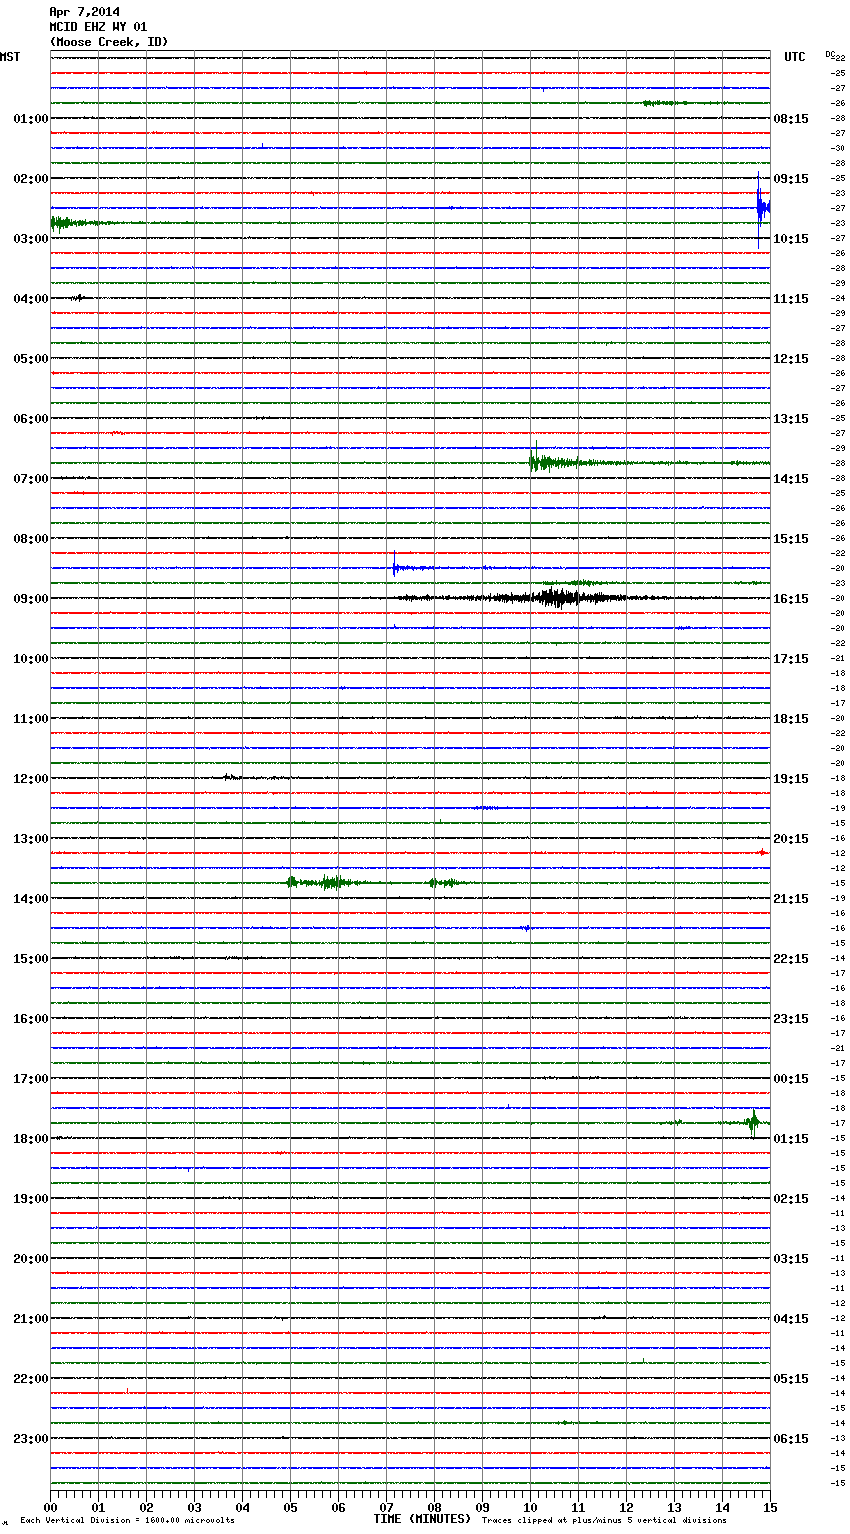Click the "10" minute tick label

tap(531, 1507)
